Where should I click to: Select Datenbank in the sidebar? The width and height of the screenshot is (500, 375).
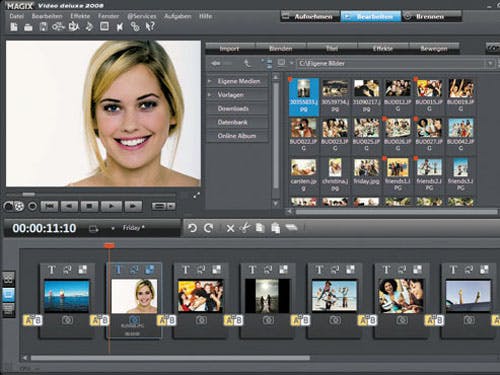click(x=237, y=122)
